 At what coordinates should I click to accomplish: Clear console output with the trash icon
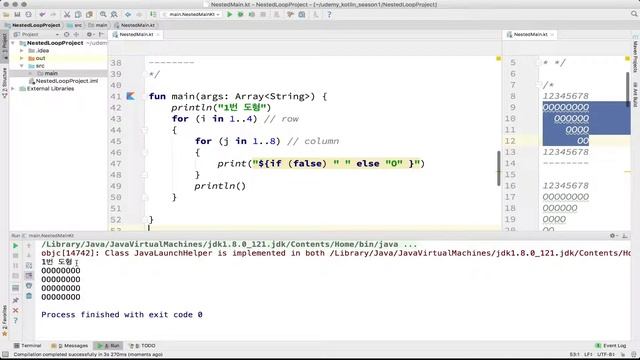[x=29, y=296]
